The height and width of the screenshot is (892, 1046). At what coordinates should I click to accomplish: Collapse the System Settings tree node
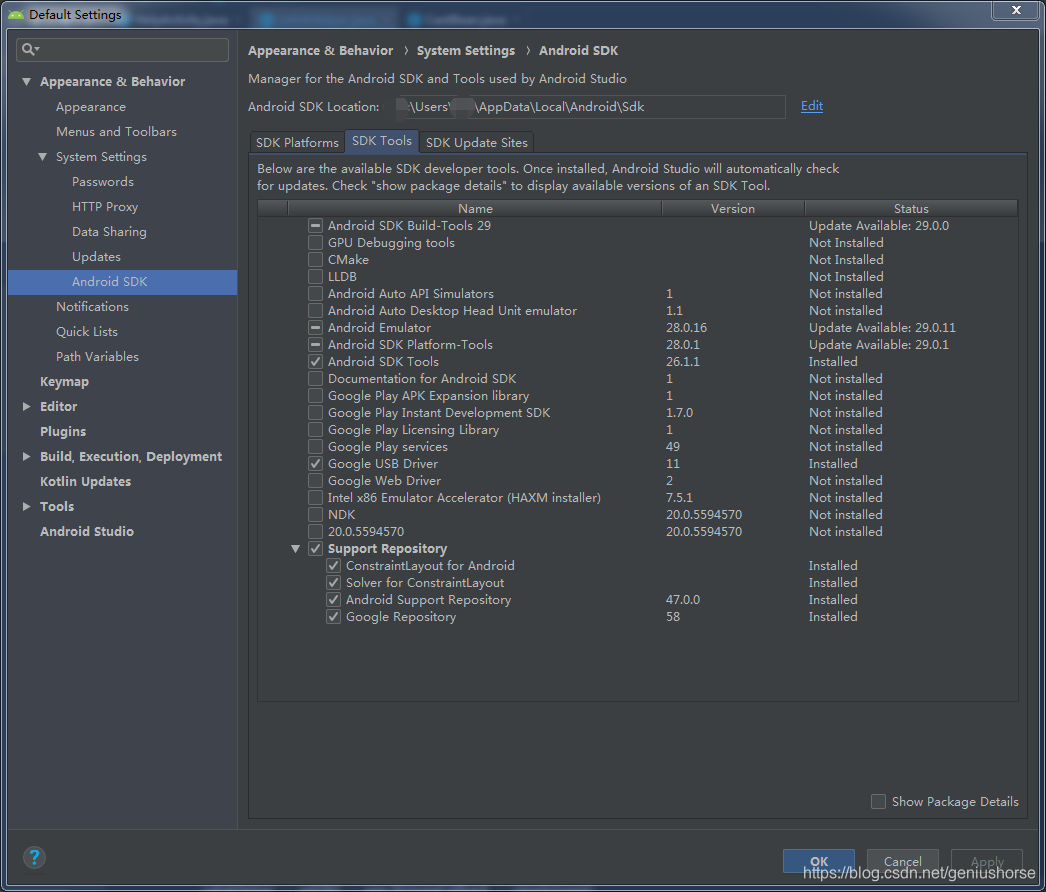point(43,157)
